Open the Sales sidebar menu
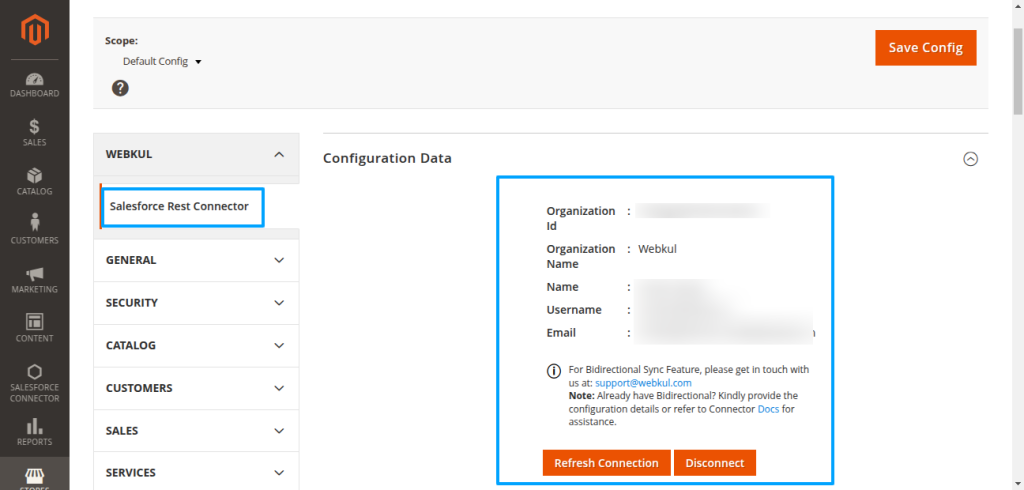This screenshot has width=1024, height=490. pyautogui.click(x=35, y=133)
